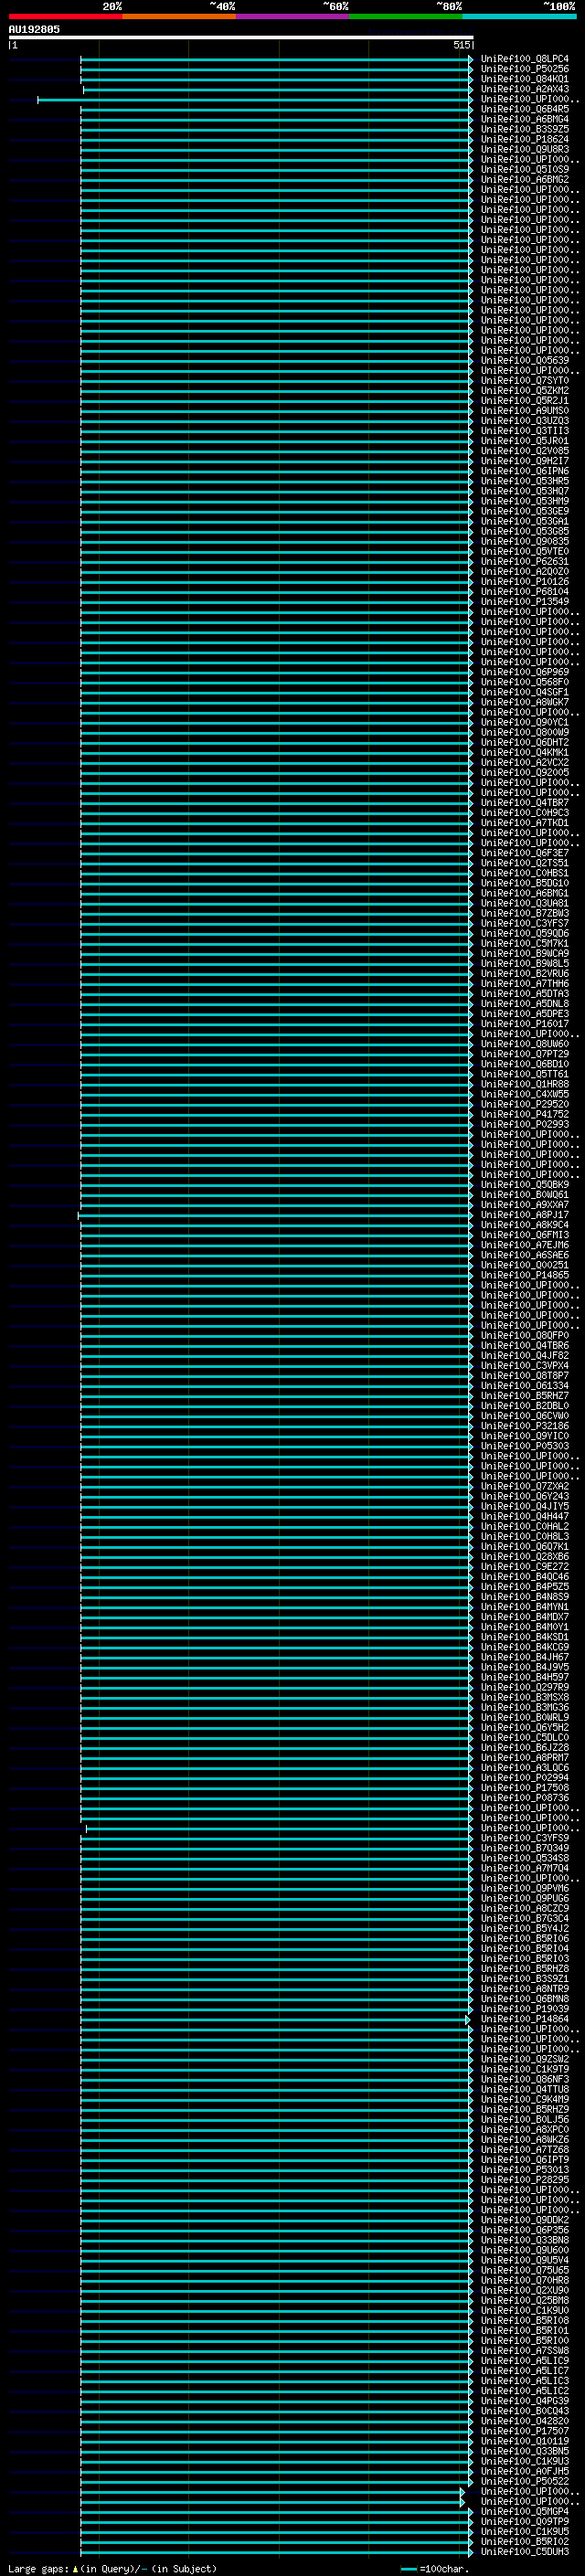This screenshot has height=2576, width=585.
Task: Select the UniRef100_P08736 label
Action: 525,1799
